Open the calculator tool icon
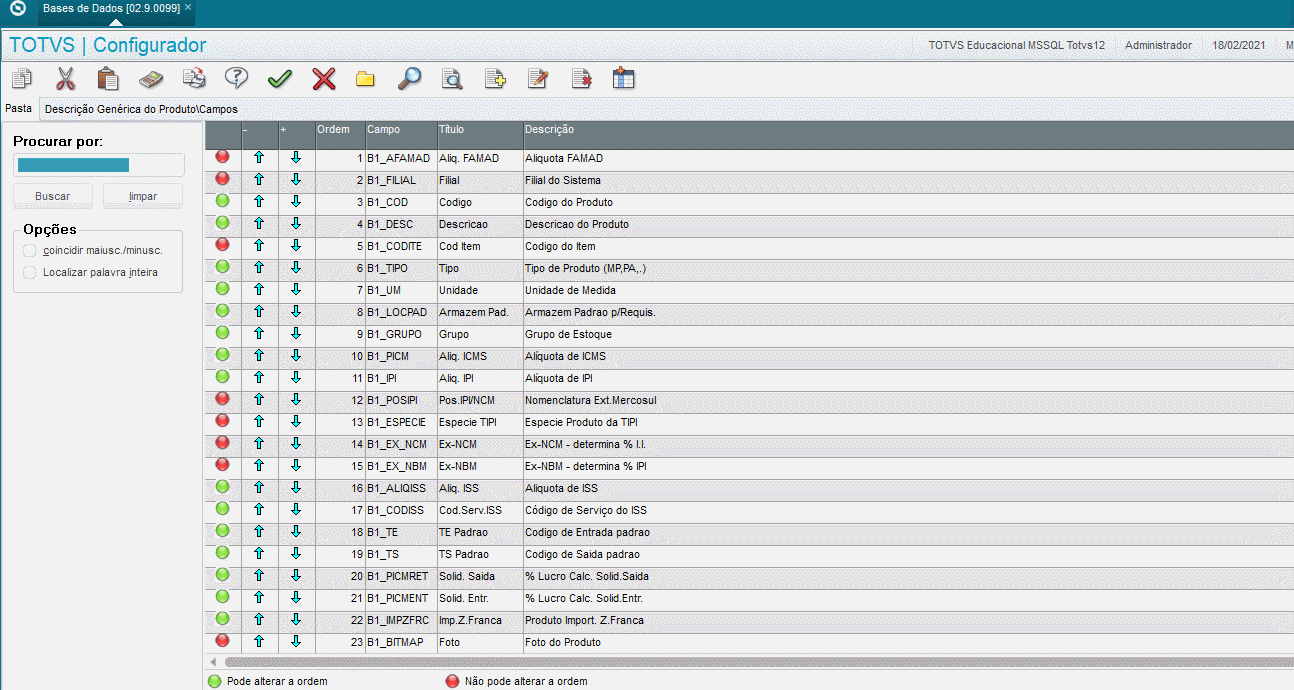1294x690 pixels. 151,79
